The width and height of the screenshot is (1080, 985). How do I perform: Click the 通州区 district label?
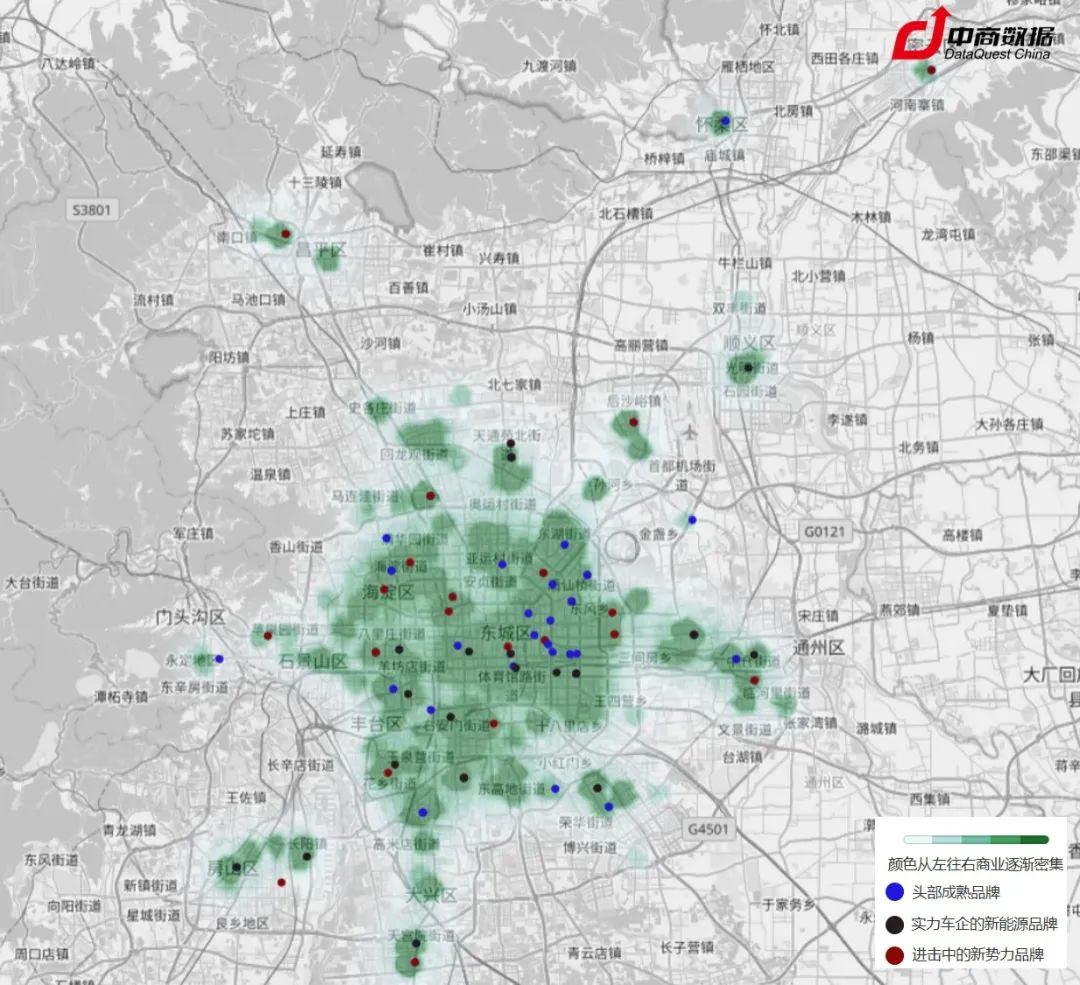(x=821, y=648)
